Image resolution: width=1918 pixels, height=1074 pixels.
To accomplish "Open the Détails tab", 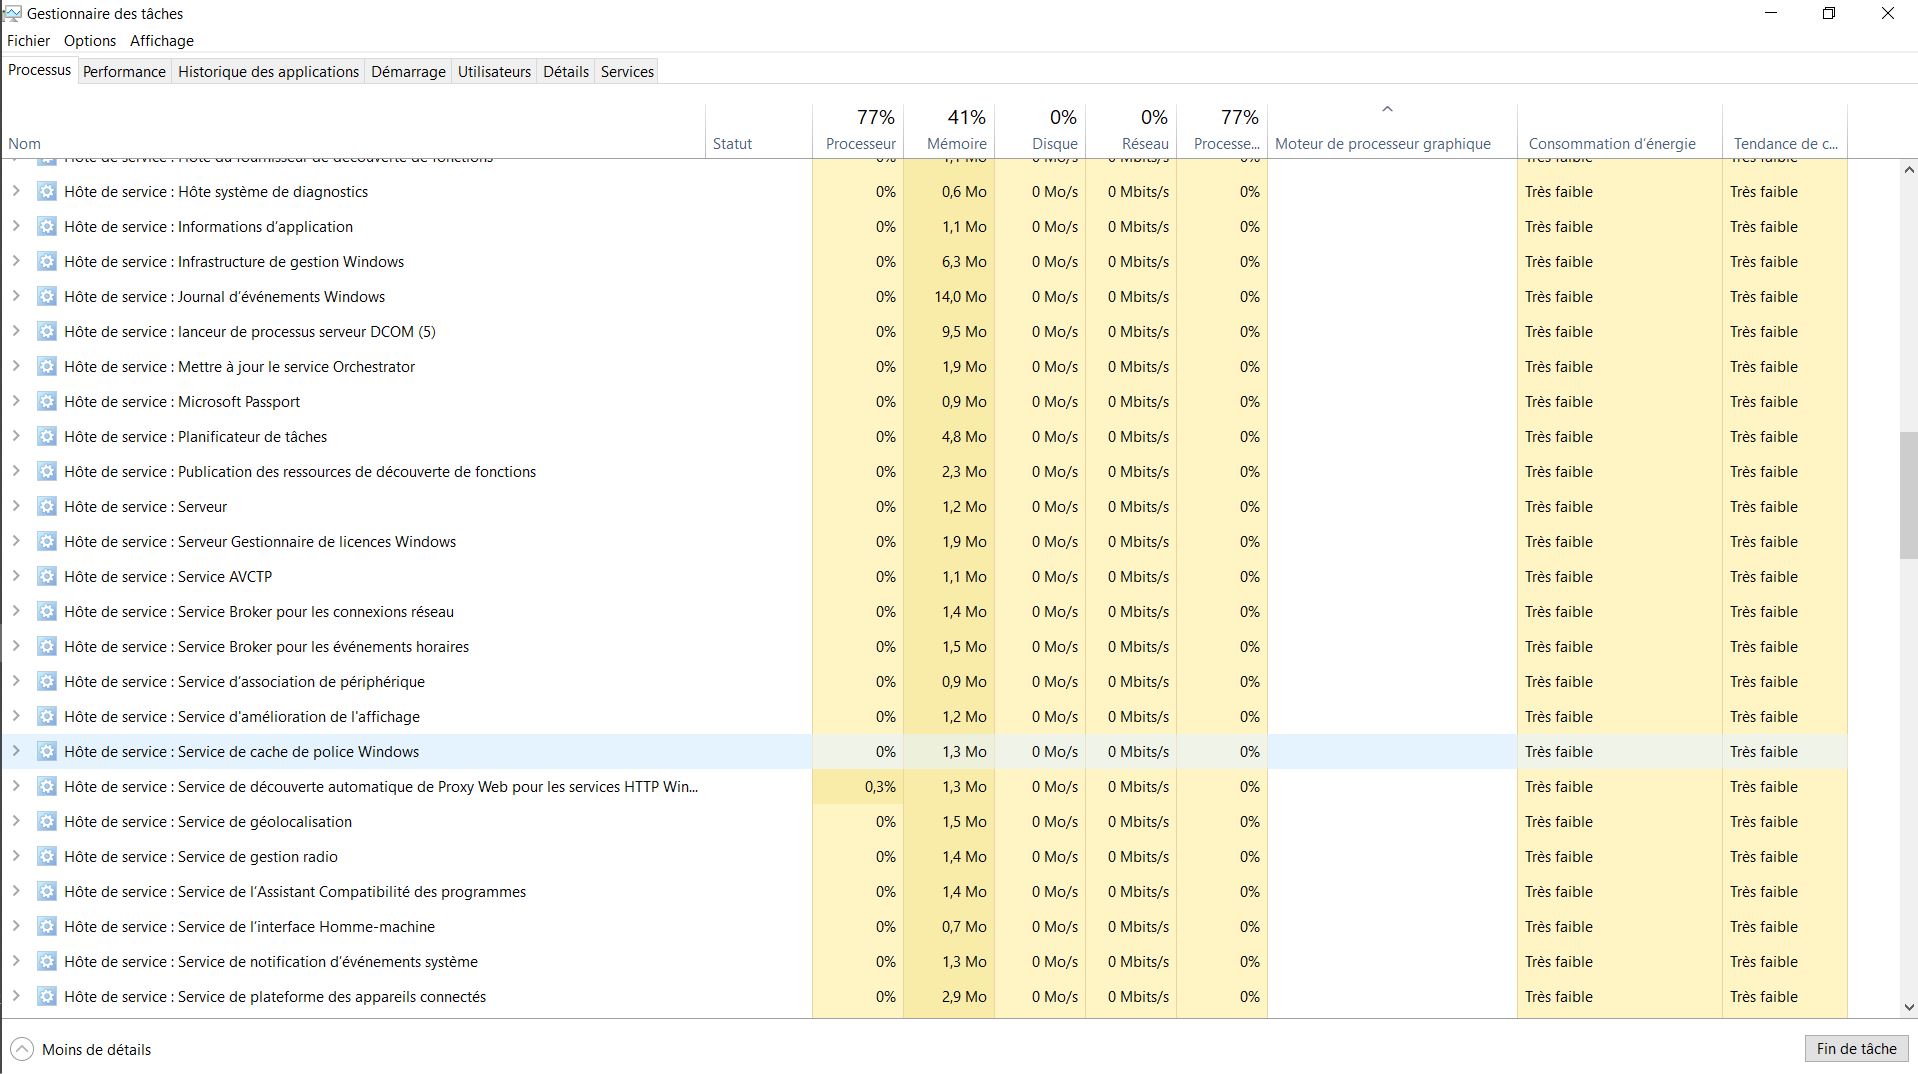I will [x=566, y=72].
